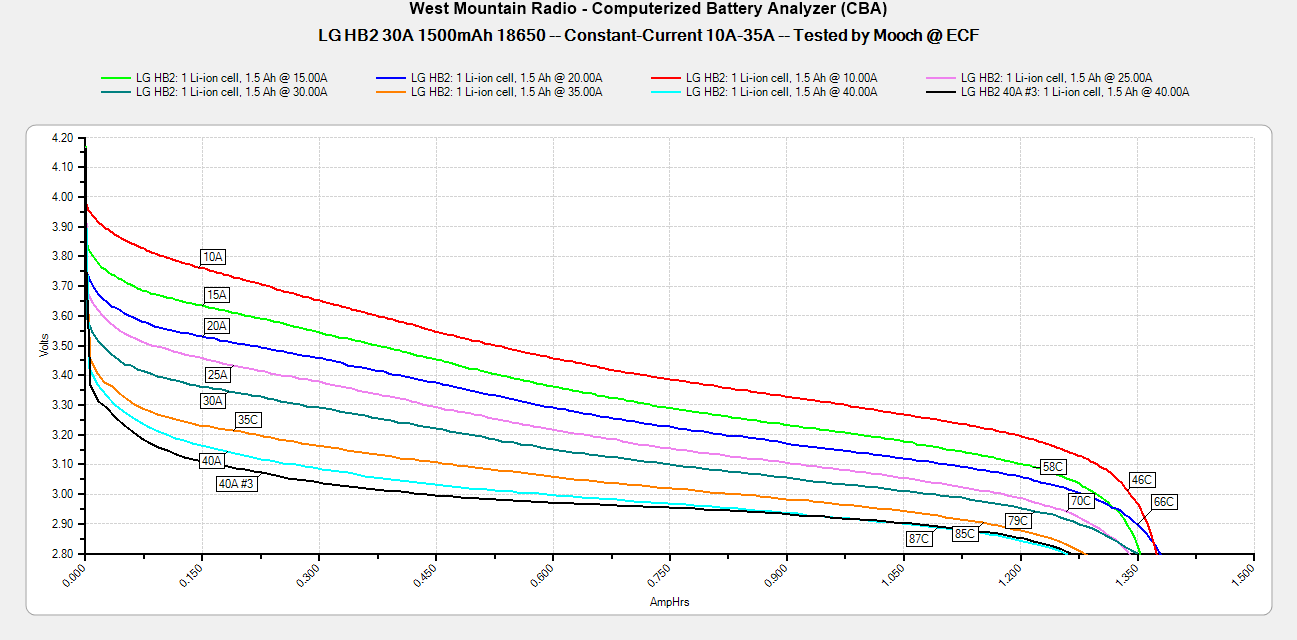The height and width of the screenshot is (640, 1297).
Task: Select the 20A curve label
Action: click(x=217, y=326)
